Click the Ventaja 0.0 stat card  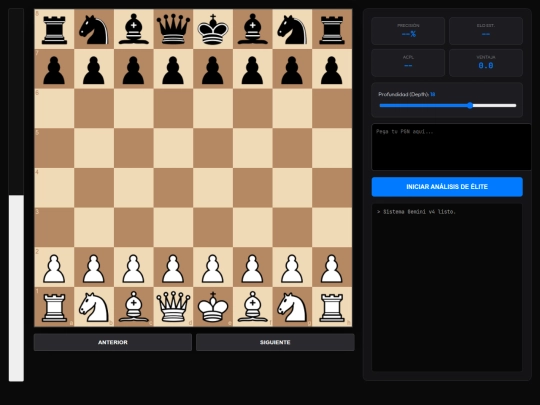[x=486, y=63]
